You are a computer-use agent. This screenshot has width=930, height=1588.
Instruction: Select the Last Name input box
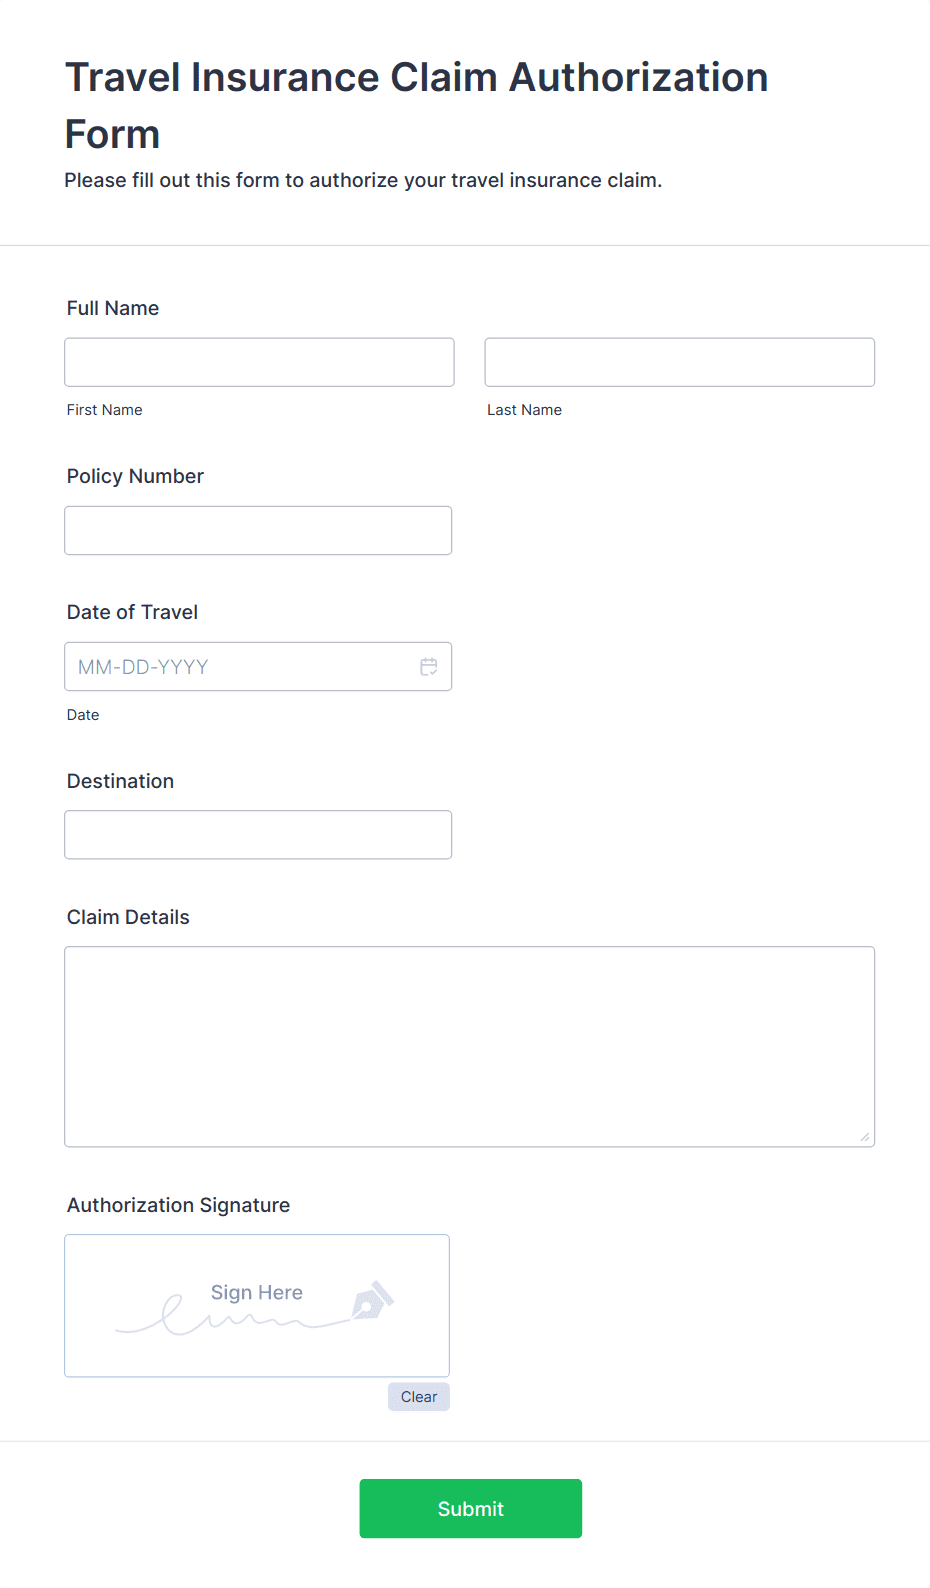(x=679, y=362)
